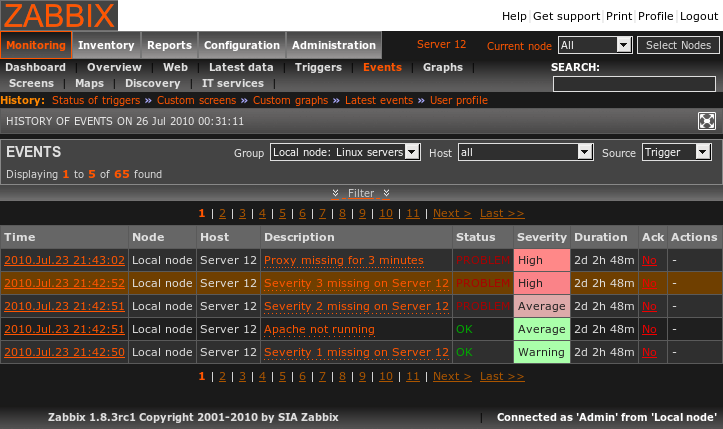Click Ack No for Proxy missing row
This screenshot has height=429, width=723.
click(x=649, y=260)
